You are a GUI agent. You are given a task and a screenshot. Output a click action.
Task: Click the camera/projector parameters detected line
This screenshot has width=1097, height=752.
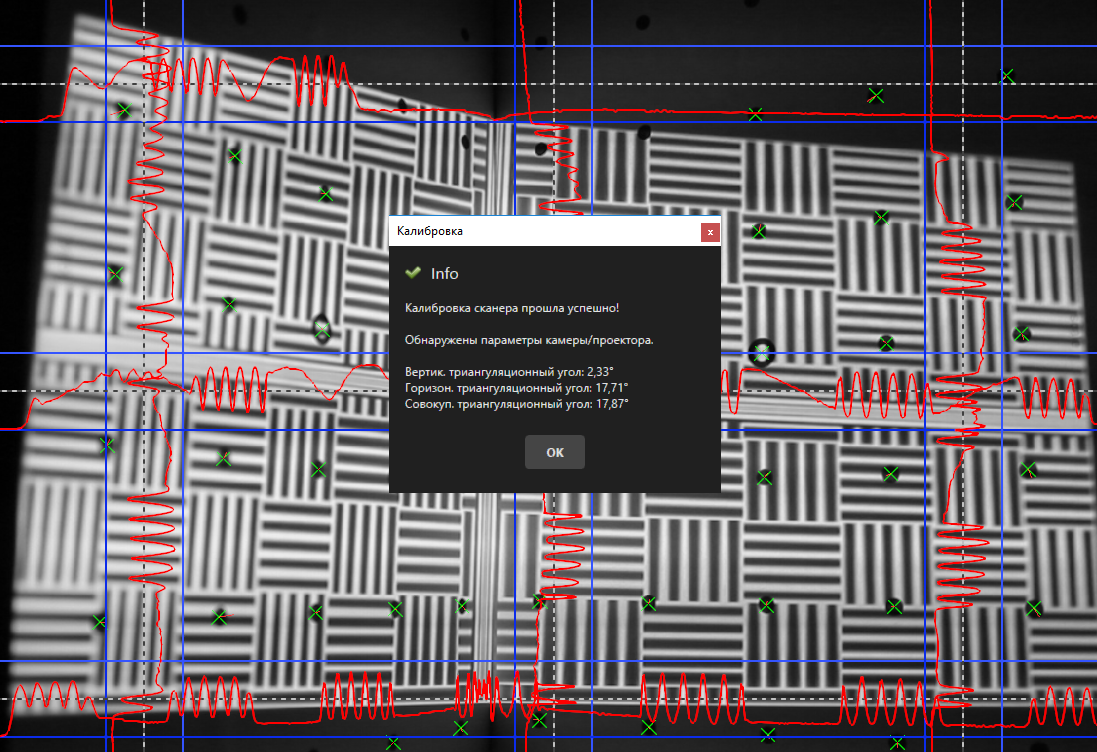pos(529,340)
